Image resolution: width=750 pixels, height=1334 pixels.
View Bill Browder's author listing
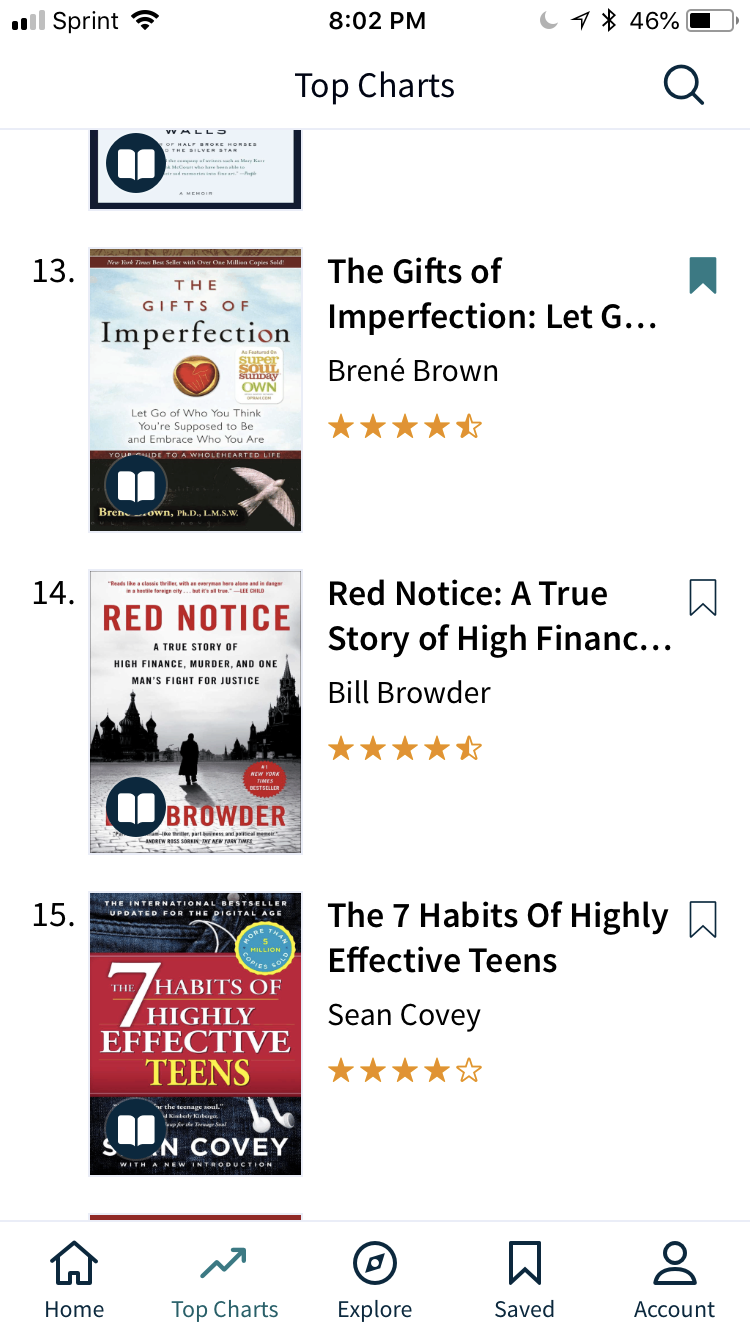[409, 692]
